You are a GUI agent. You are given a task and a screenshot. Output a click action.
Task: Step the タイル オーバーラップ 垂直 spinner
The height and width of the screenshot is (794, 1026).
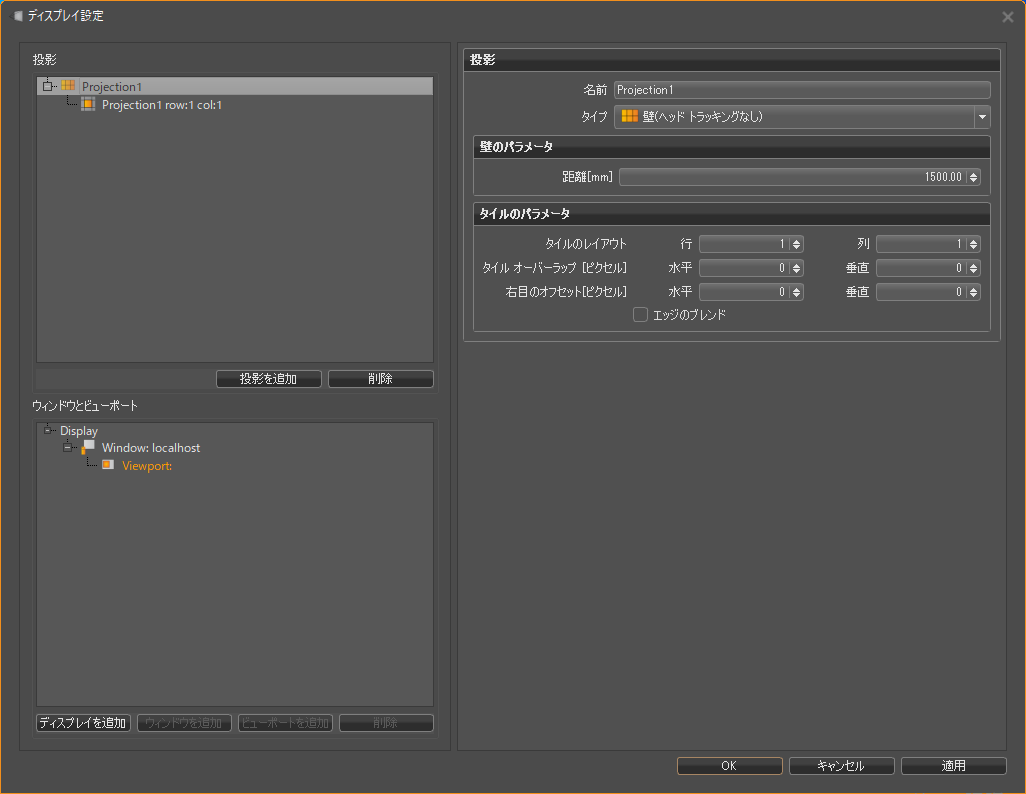pyautogui.click(x=974, y=268)
